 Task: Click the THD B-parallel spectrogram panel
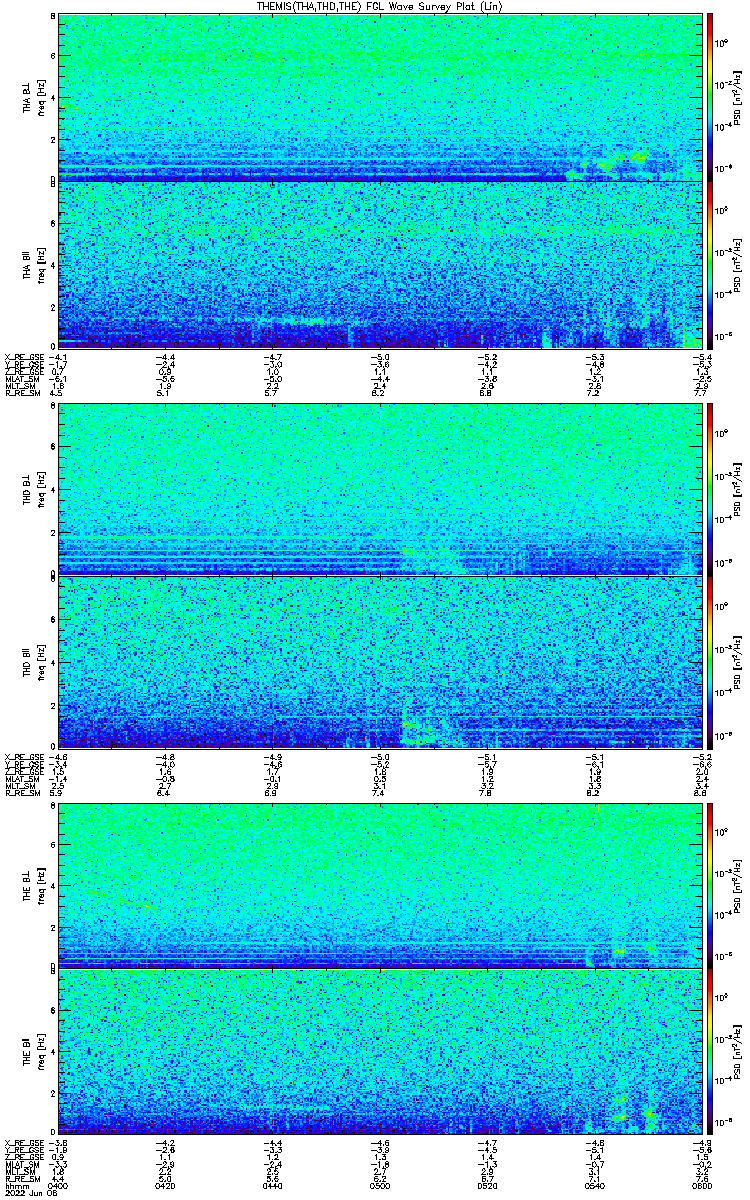(x=378, y=661)
